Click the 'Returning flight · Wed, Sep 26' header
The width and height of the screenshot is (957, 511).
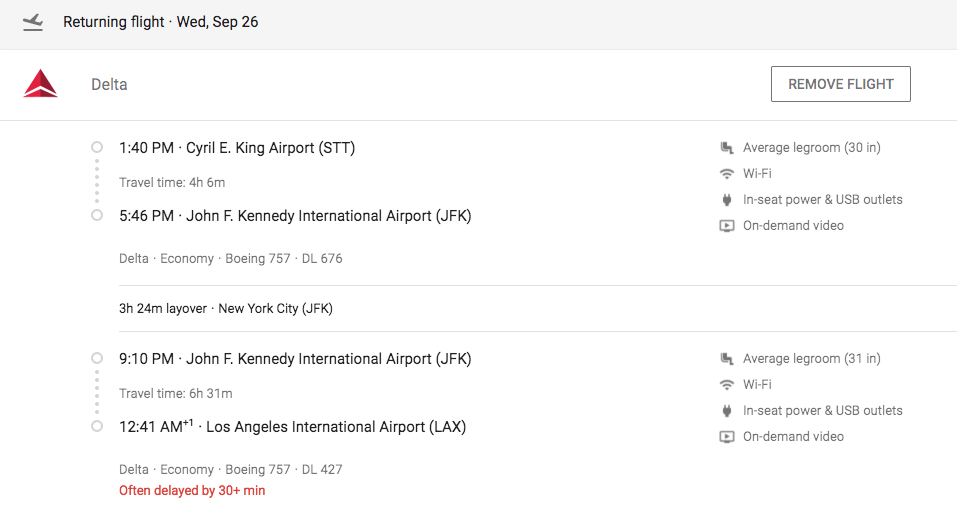point(161,22)
